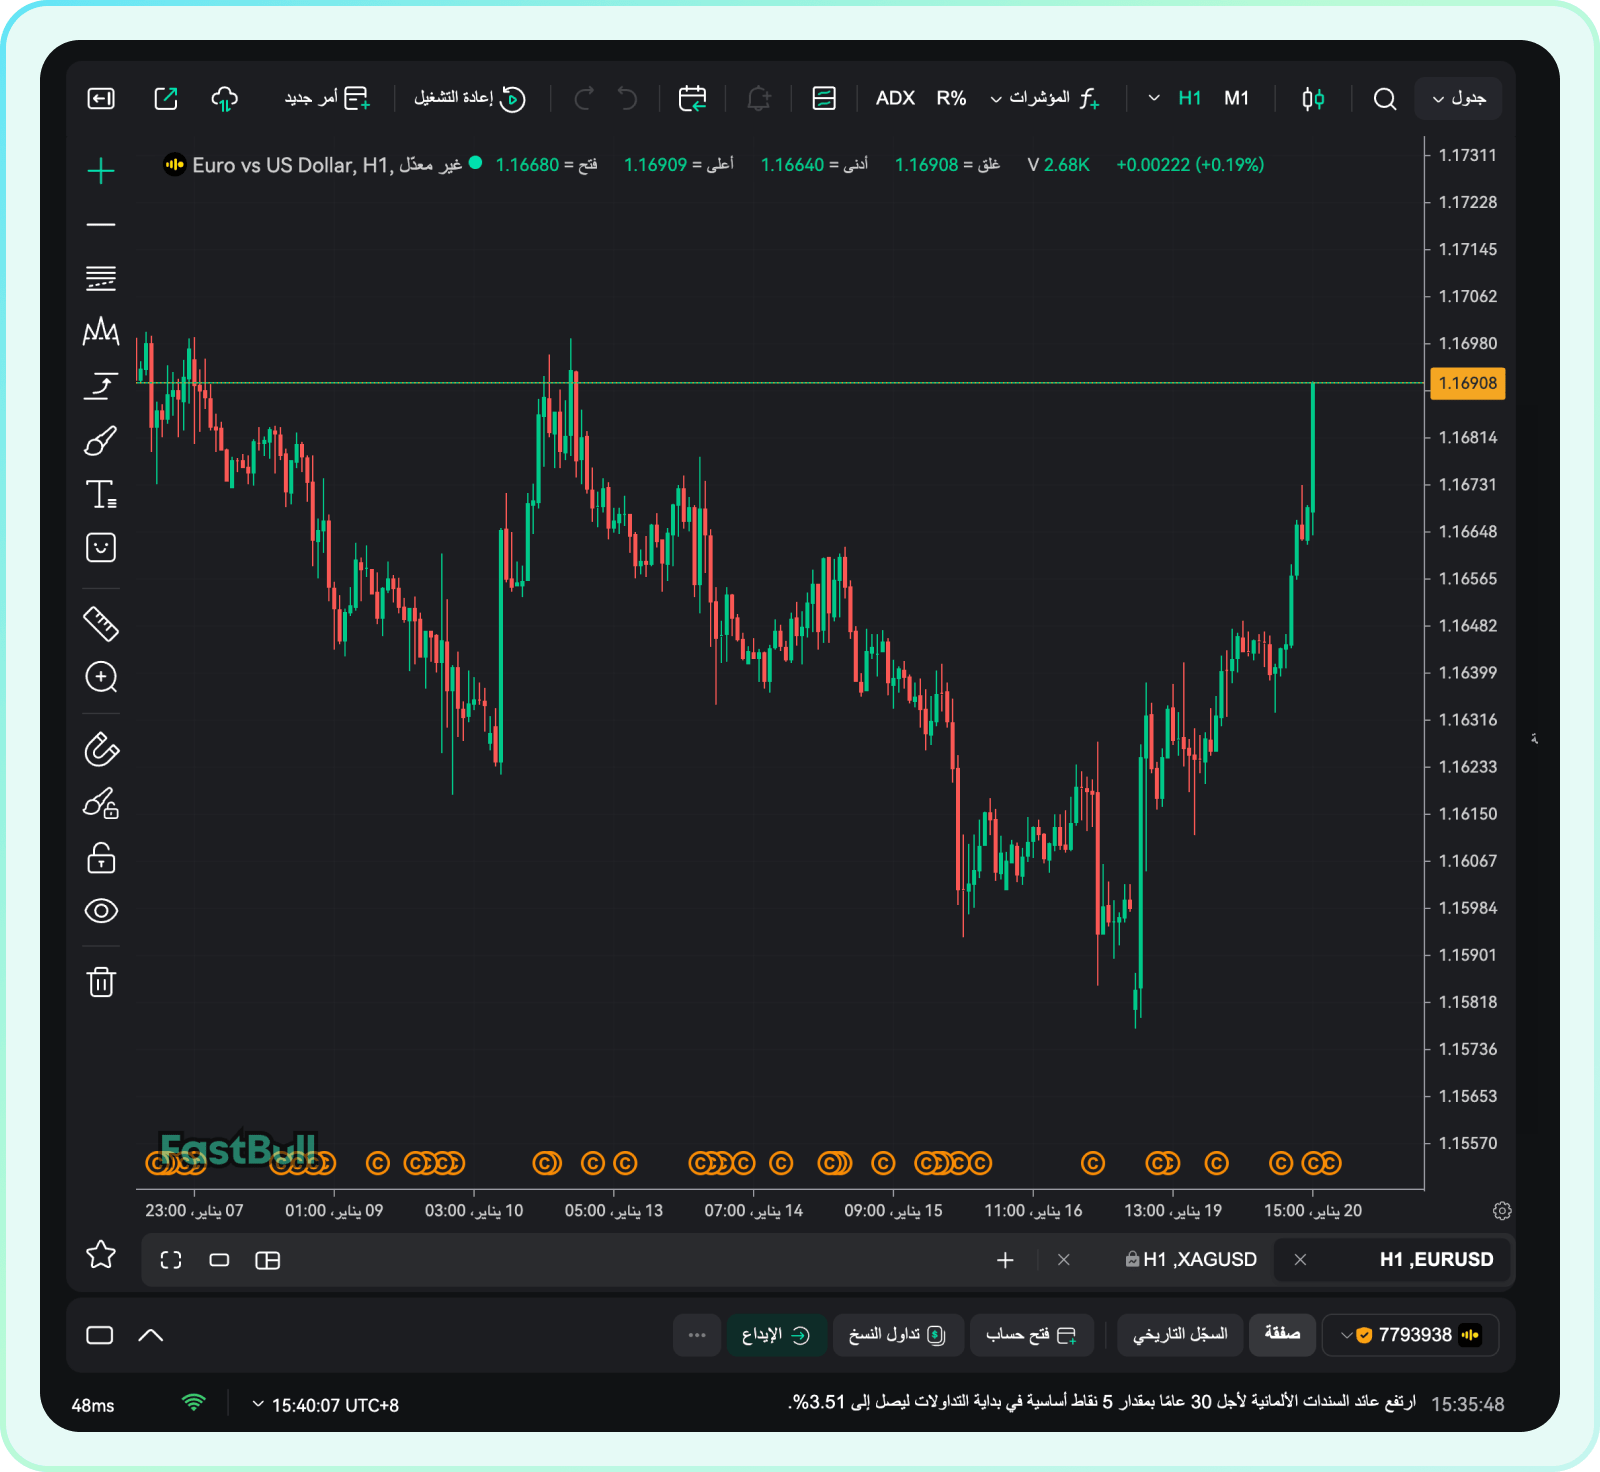Toggle magnet snap mode
Image resolution: width=1600 pixels, height=1472 pixels.
(101, 749)
